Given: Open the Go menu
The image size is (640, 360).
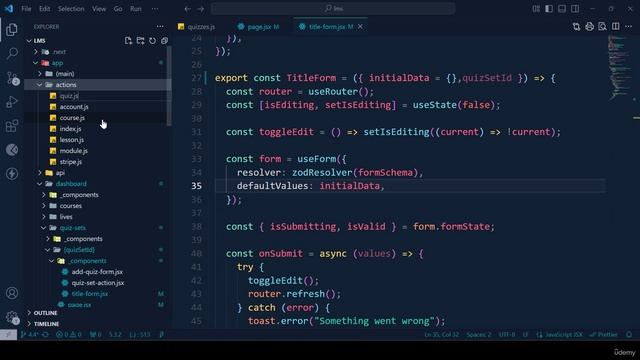Looking at the screenshot, I should pyautogui.click(x=118, y=9).
